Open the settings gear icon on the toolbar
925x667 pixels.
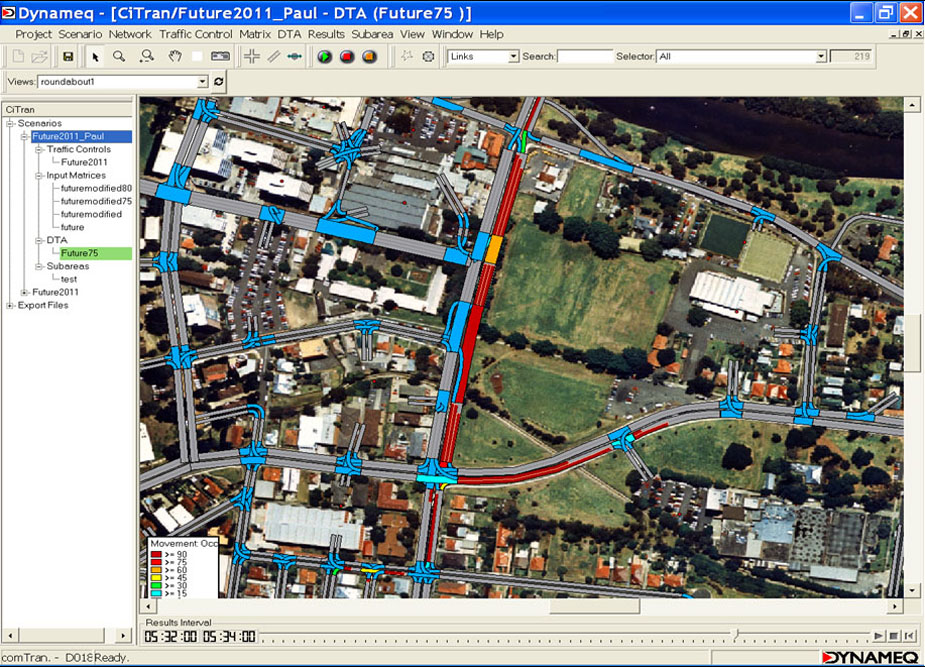[426, 56]
